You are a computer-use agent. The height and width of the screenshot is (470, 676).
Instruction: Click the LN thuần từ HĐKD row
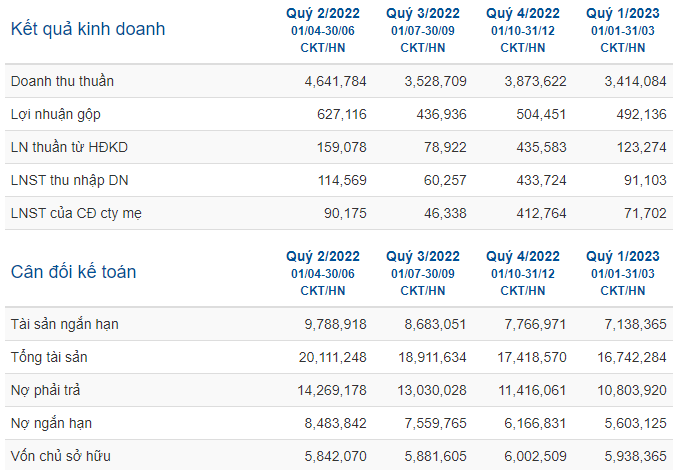pyautogui.click(x=339, y=147)
